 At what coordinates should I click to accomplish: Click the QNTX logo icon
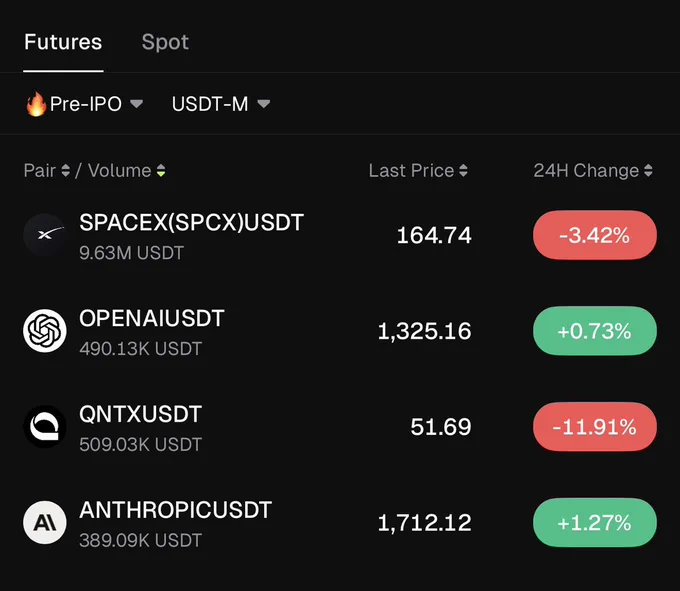tap(45, 427)
